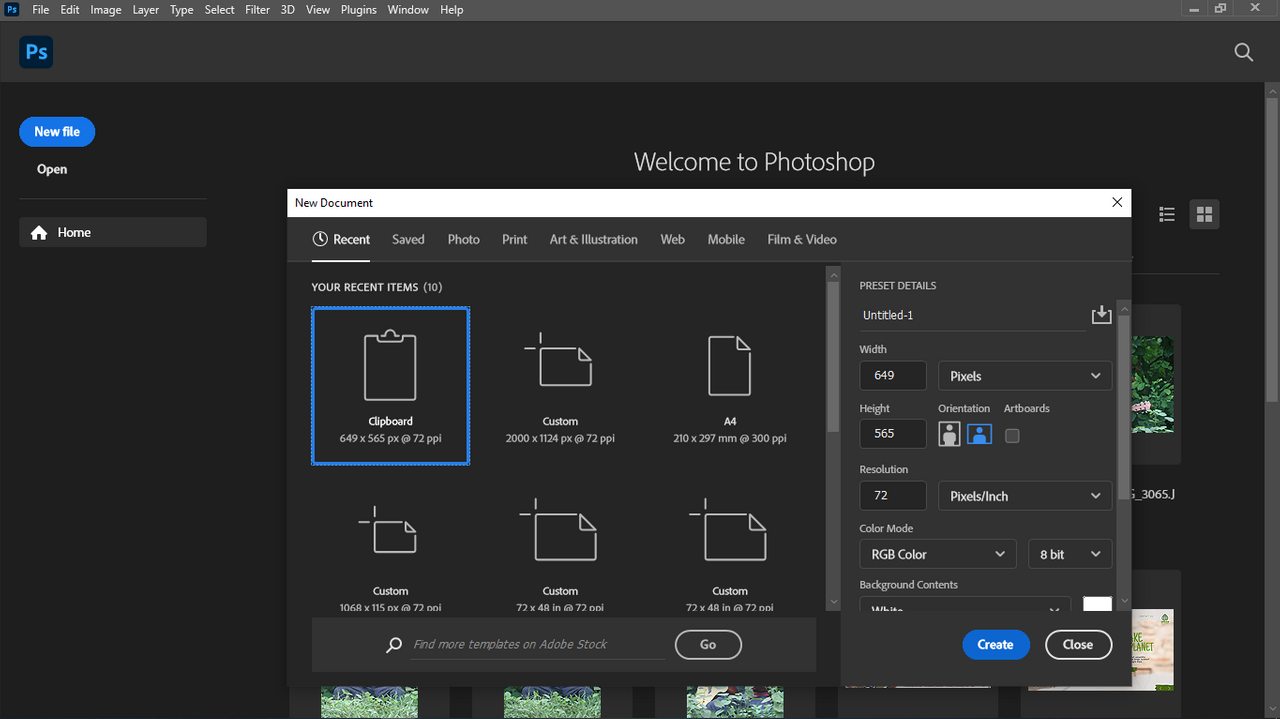Screen dimensions: 1280x719
Task: Open the Recent tab
Action: tap(341, 239)
